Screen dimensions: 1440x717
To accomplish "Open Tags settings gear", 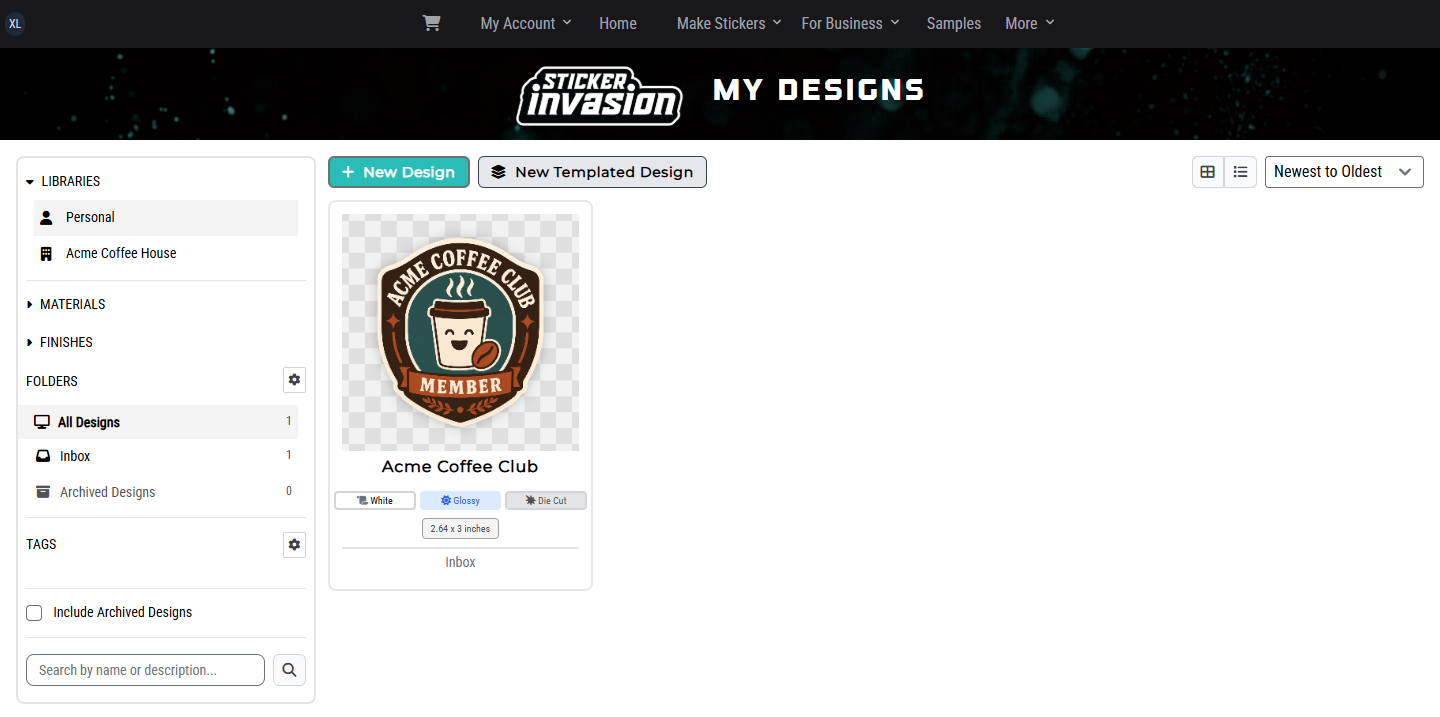I will [294, 545].
